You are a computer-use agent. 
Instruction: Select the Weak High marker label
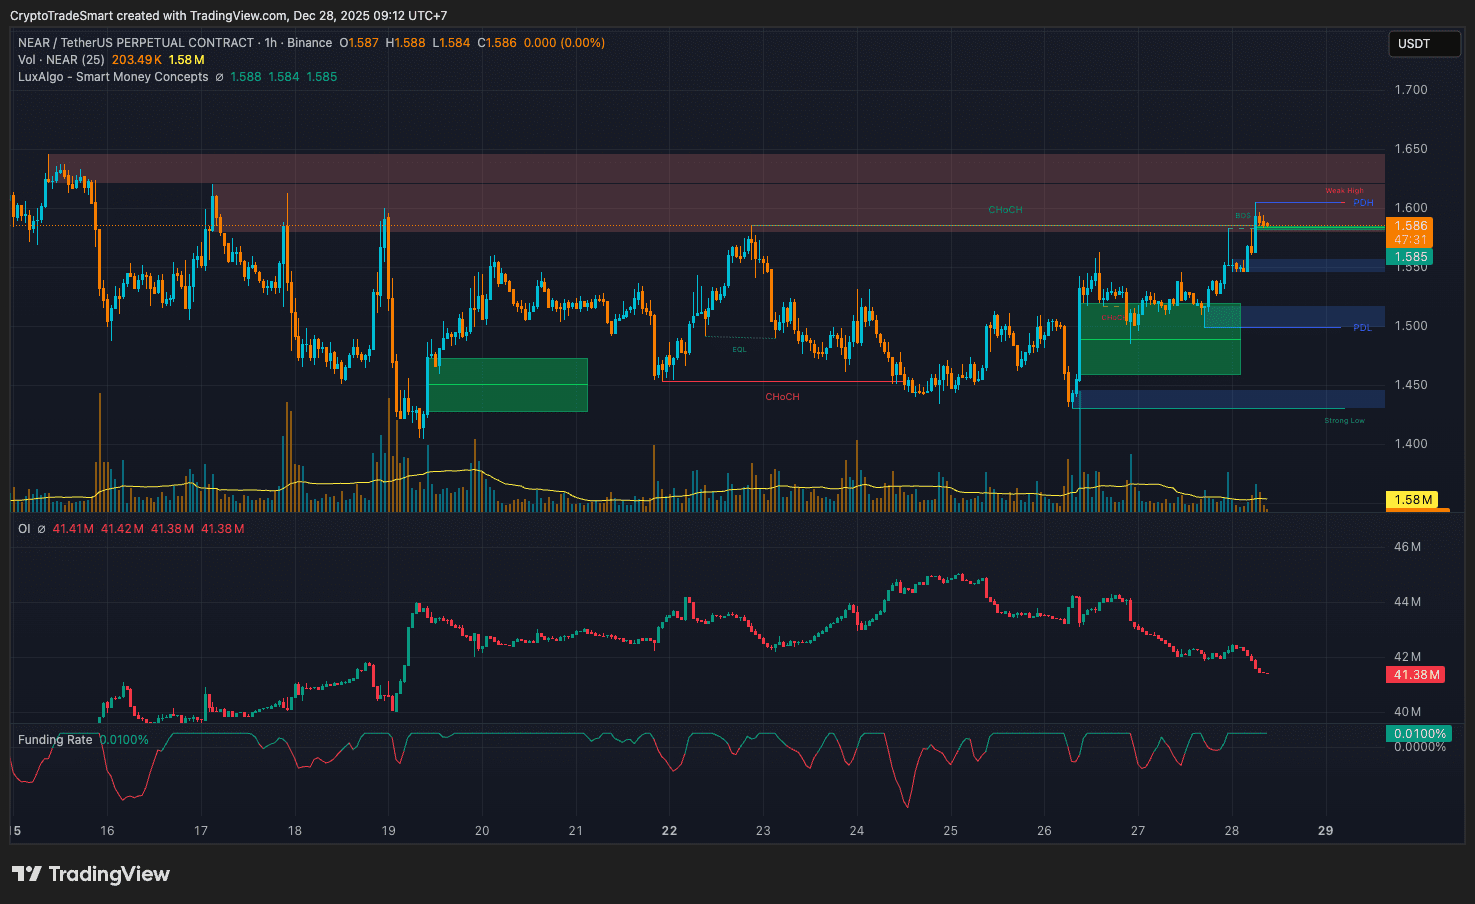point(1344,191)
